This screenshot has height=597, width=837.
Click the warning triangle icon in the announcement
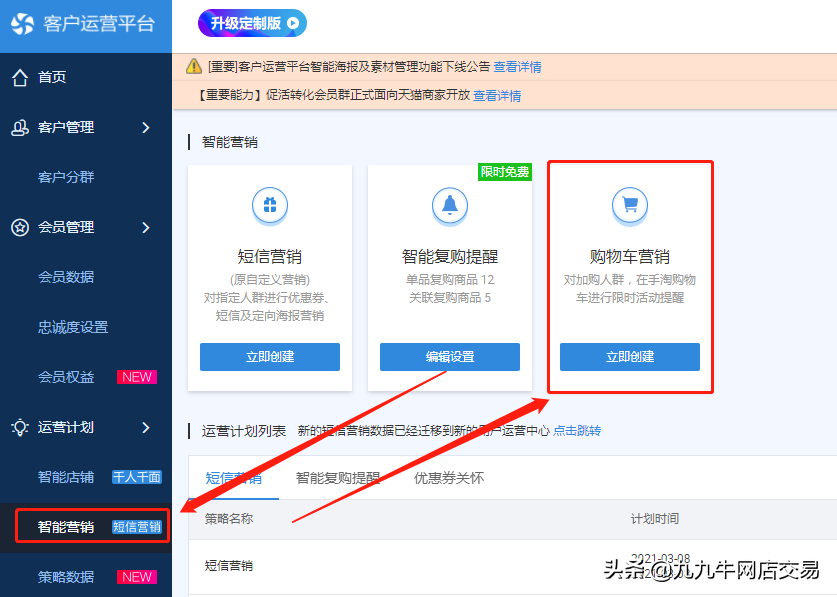point(194,66)
